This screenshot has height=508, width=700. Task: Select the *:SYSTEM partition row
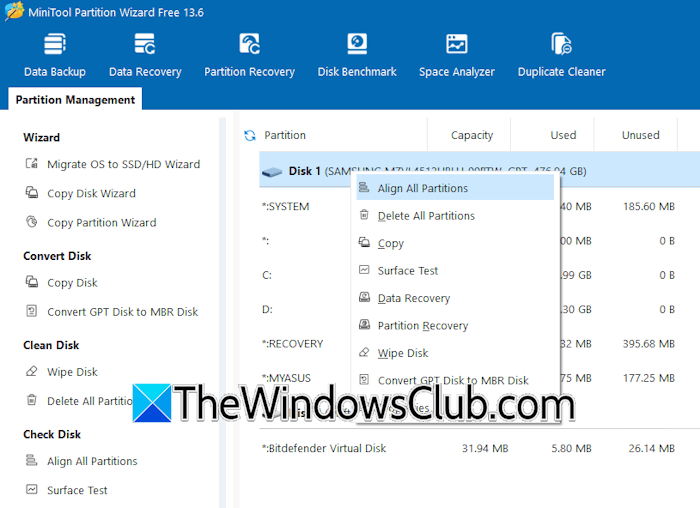point(479,206)
